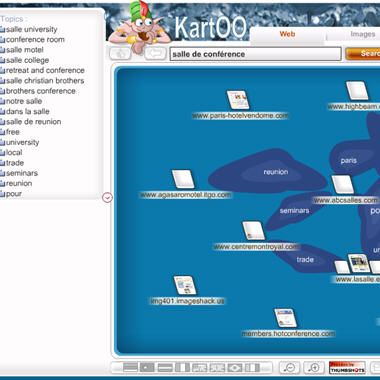
Task: Click the zoom in magnifier icon
Action: pos(314,368)
